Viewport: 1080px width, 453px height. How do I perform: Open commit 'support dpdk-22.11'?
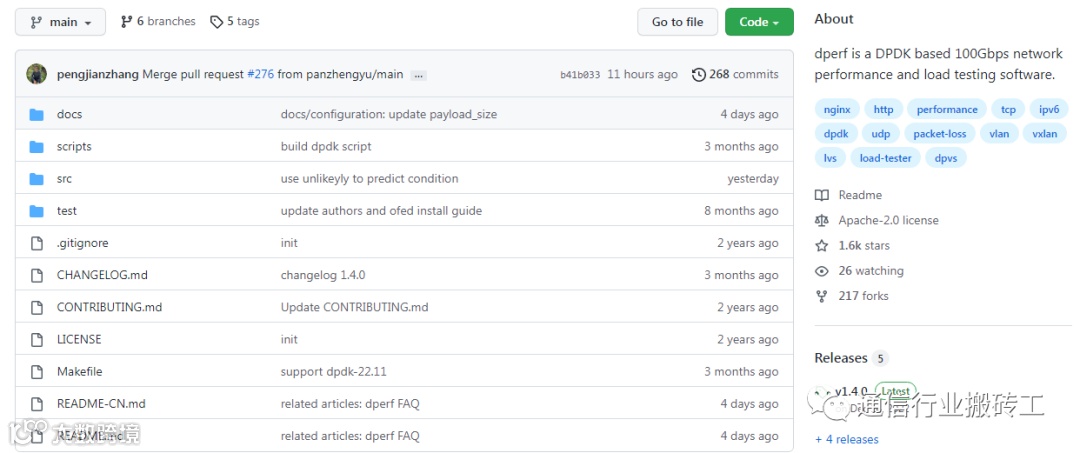(333, 372)
